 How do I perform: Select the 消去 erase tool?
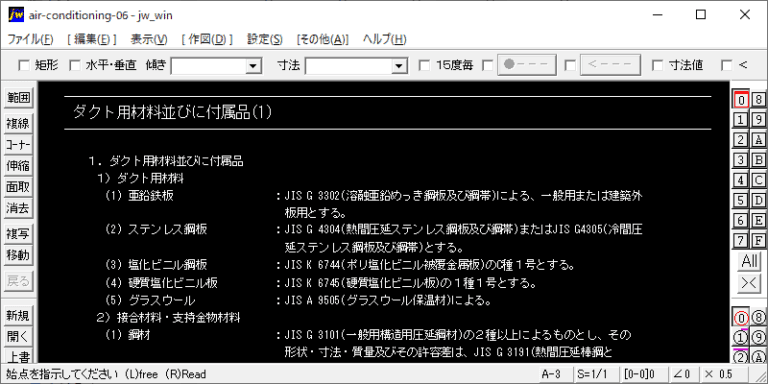coord(18,208)
